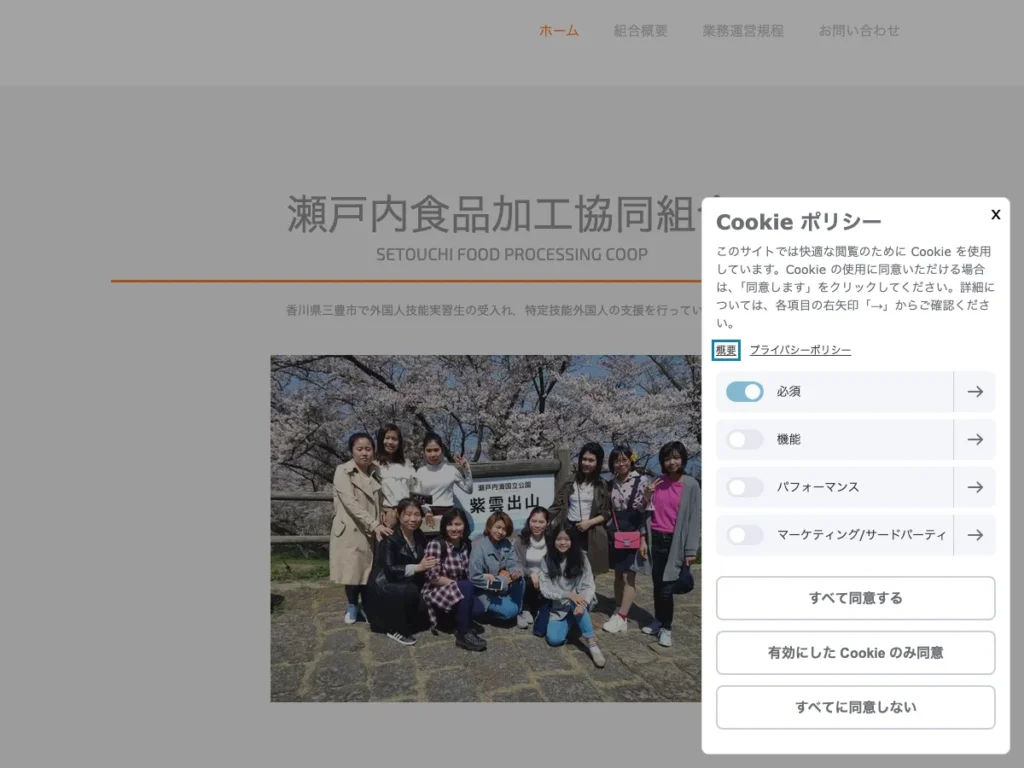Click the すべて同意する button

pos(856,598)
